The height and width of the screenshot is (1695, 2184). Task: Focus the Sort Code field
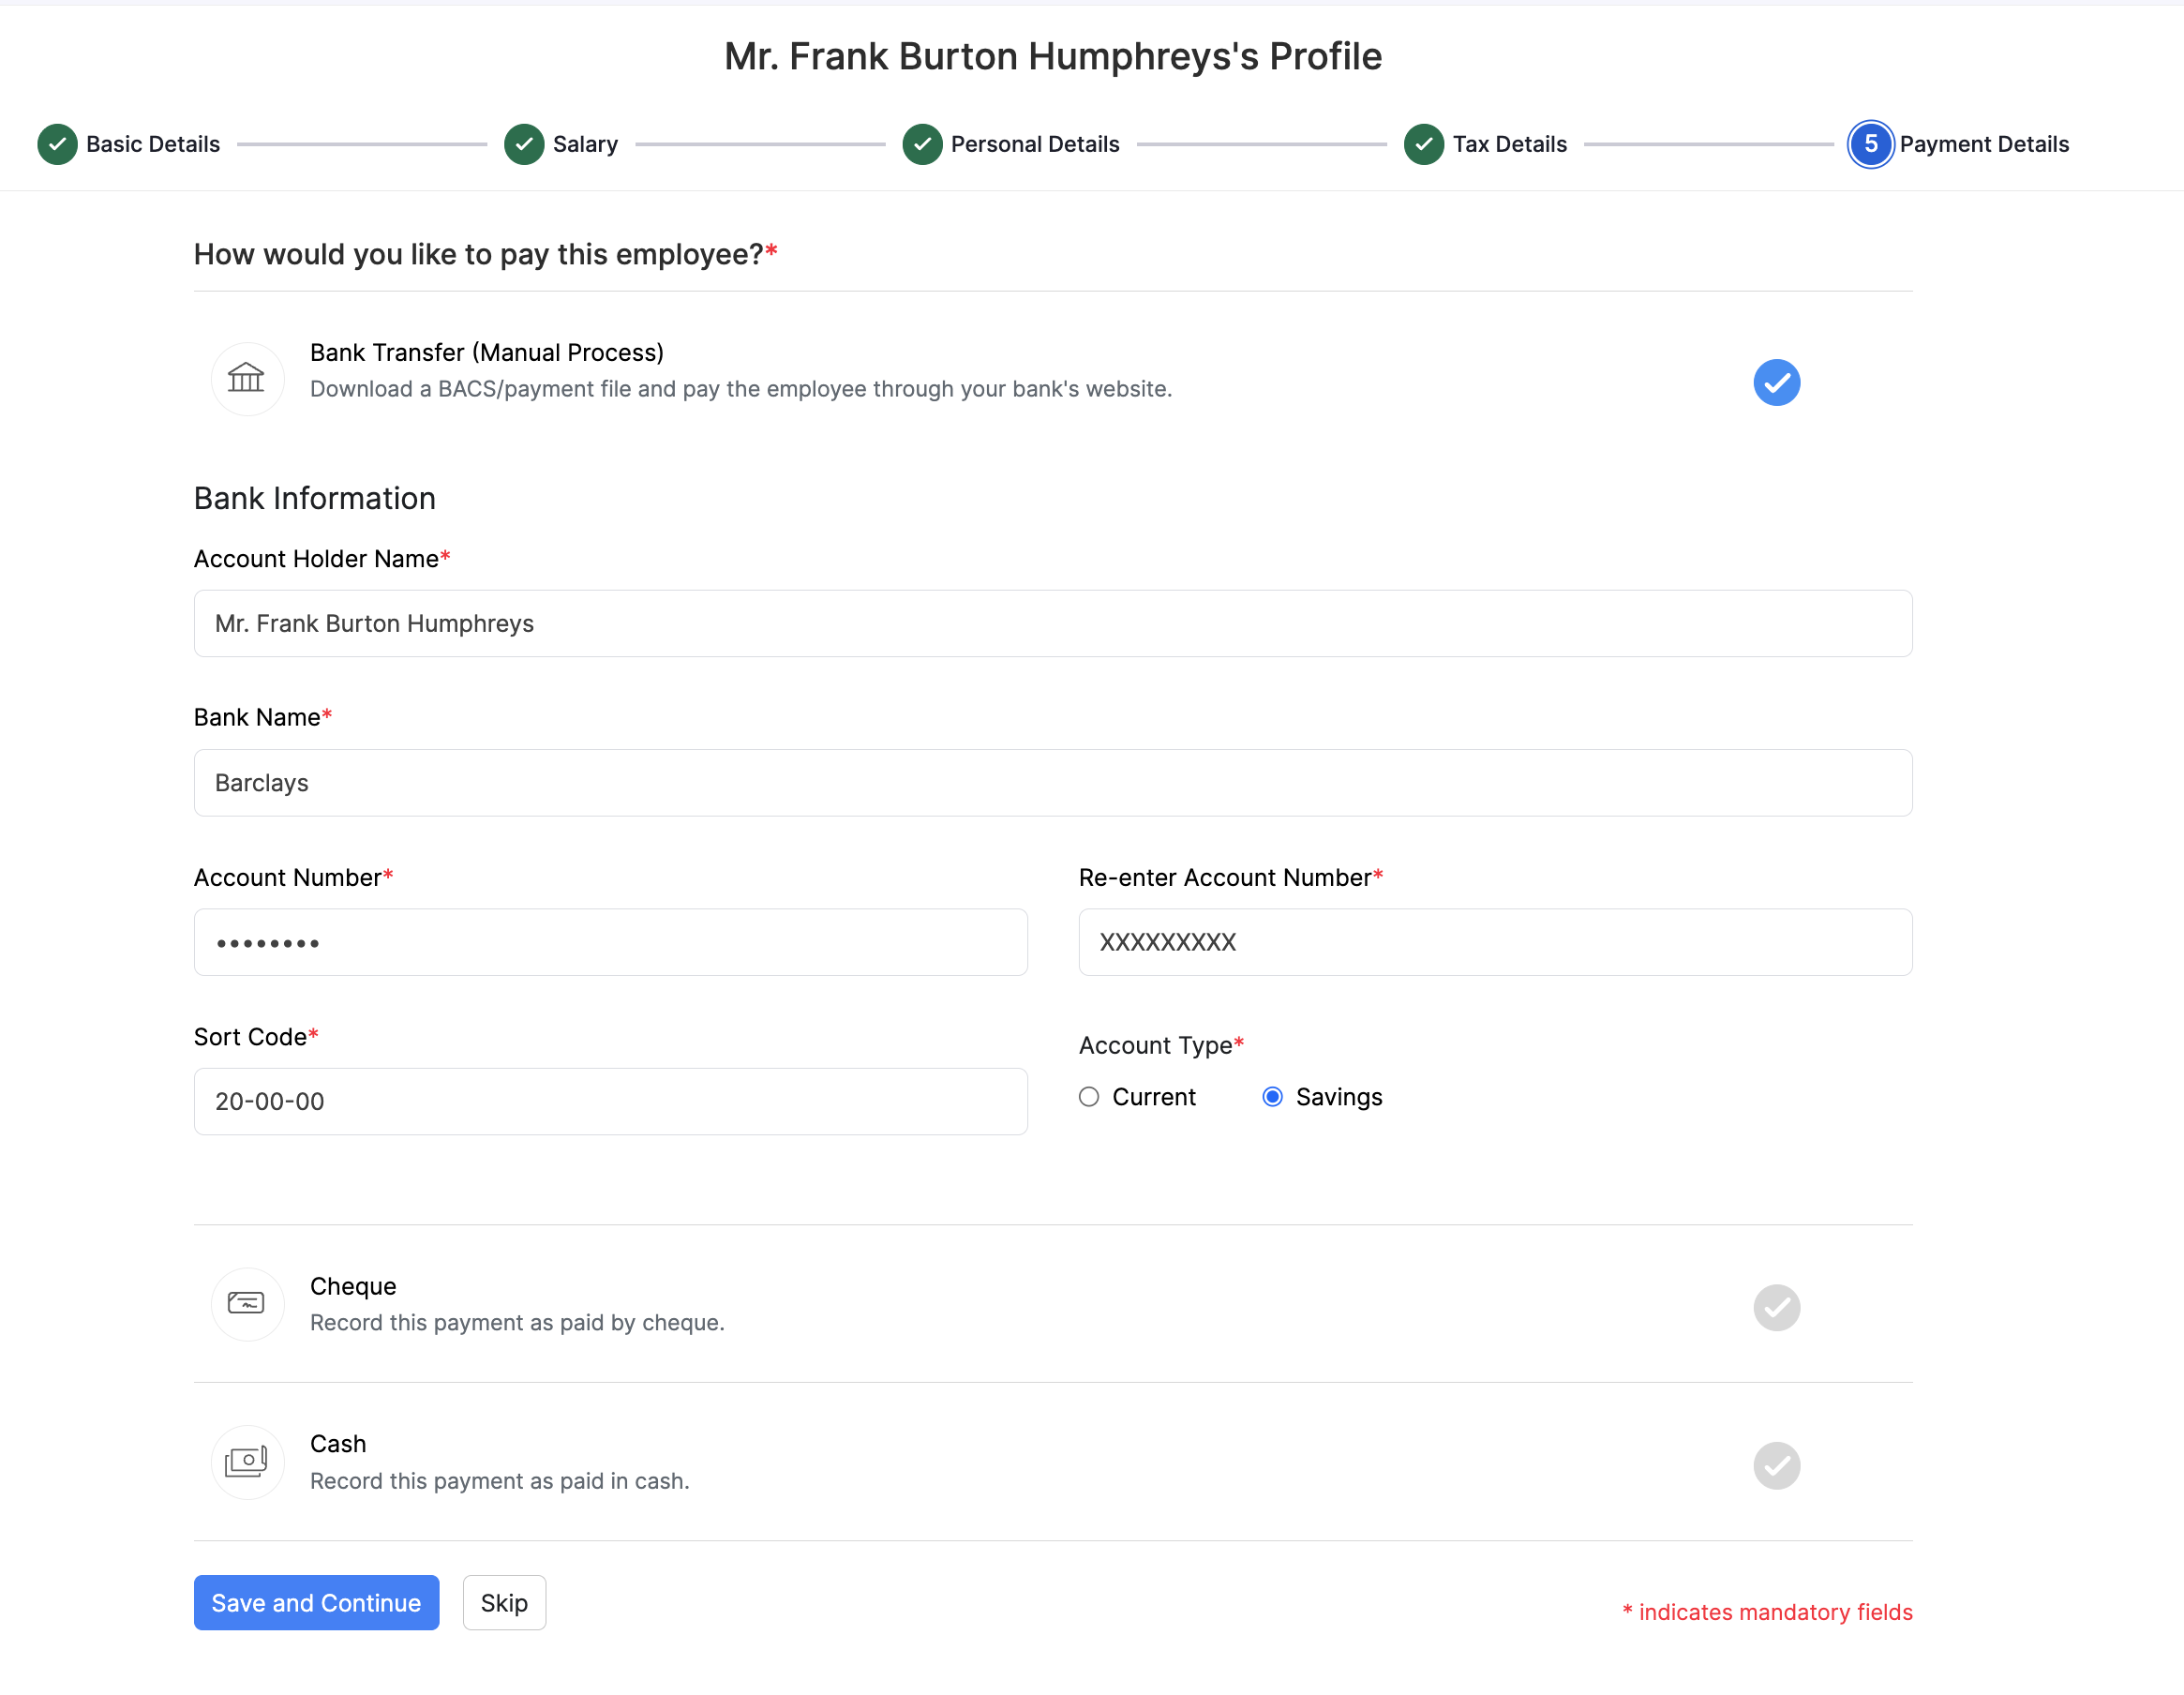click(611, 1102)
